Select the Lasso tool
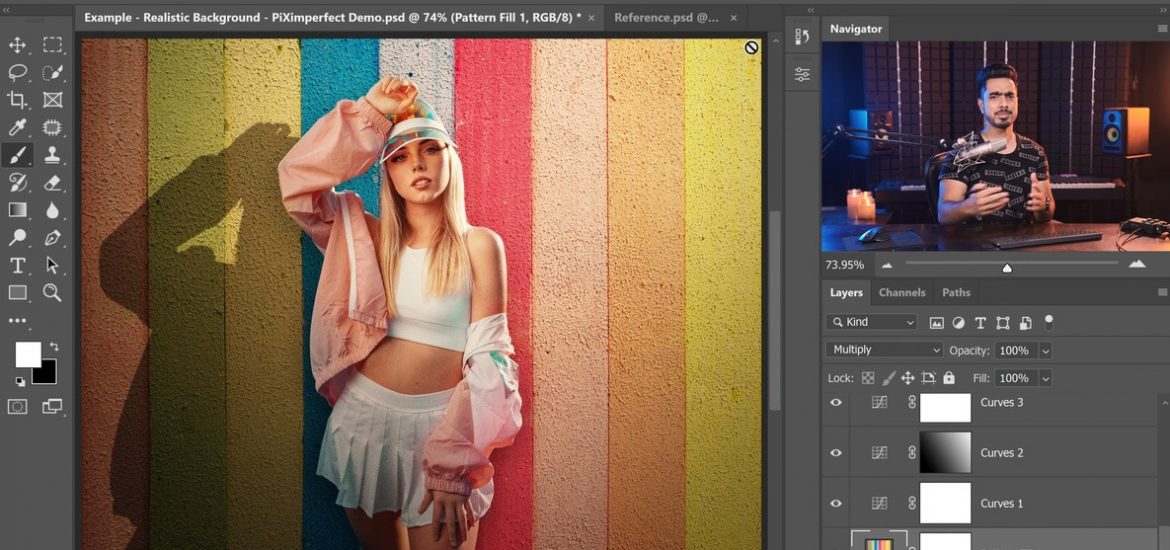1170x550 pixels. (17, 72)
